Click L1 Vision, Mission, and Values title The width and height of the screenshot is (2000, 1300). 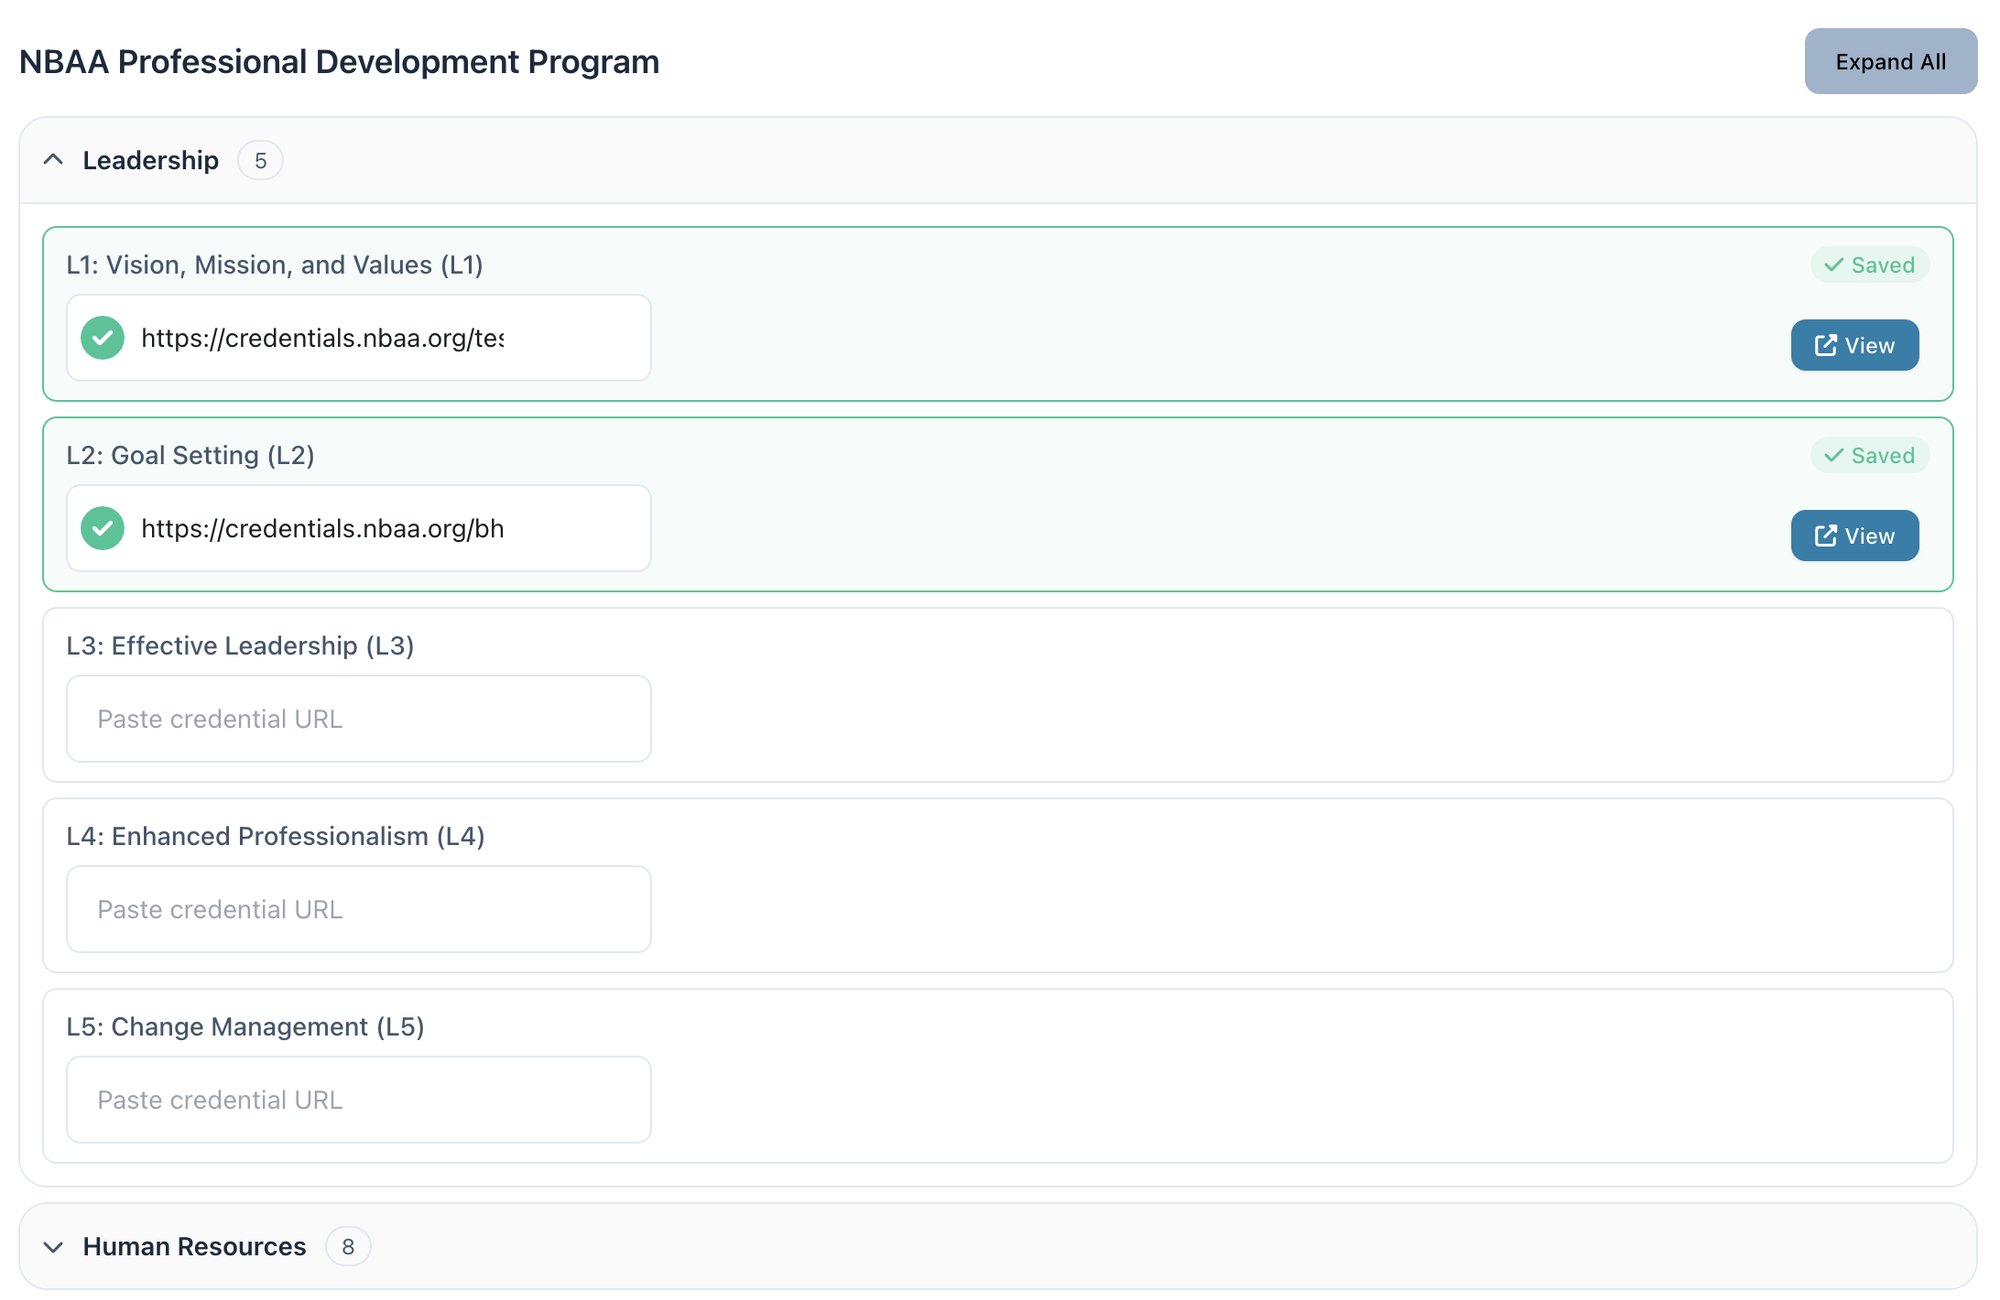coord(274,265)
